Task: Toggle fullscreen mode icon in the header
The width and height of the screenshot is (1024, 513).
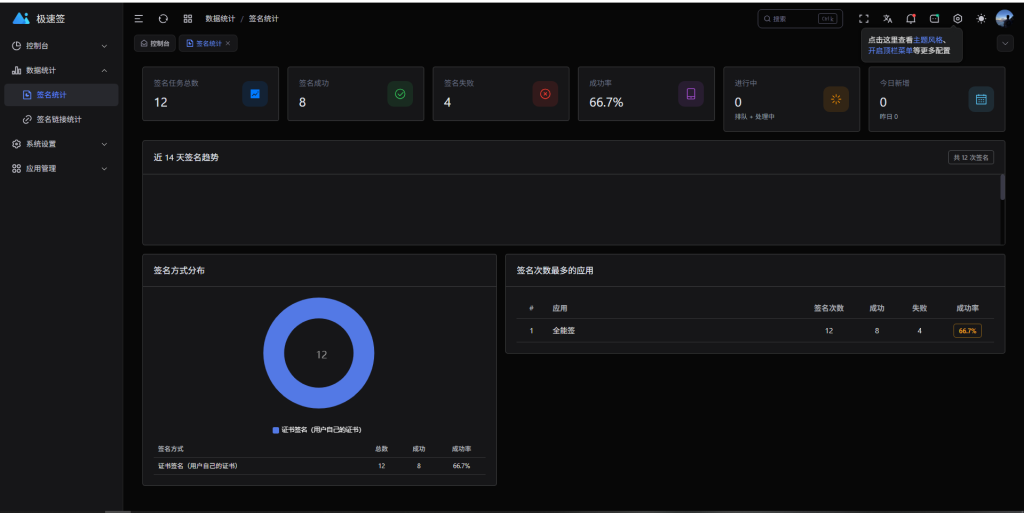Action: pyautogui.click(x=863, y=19)
